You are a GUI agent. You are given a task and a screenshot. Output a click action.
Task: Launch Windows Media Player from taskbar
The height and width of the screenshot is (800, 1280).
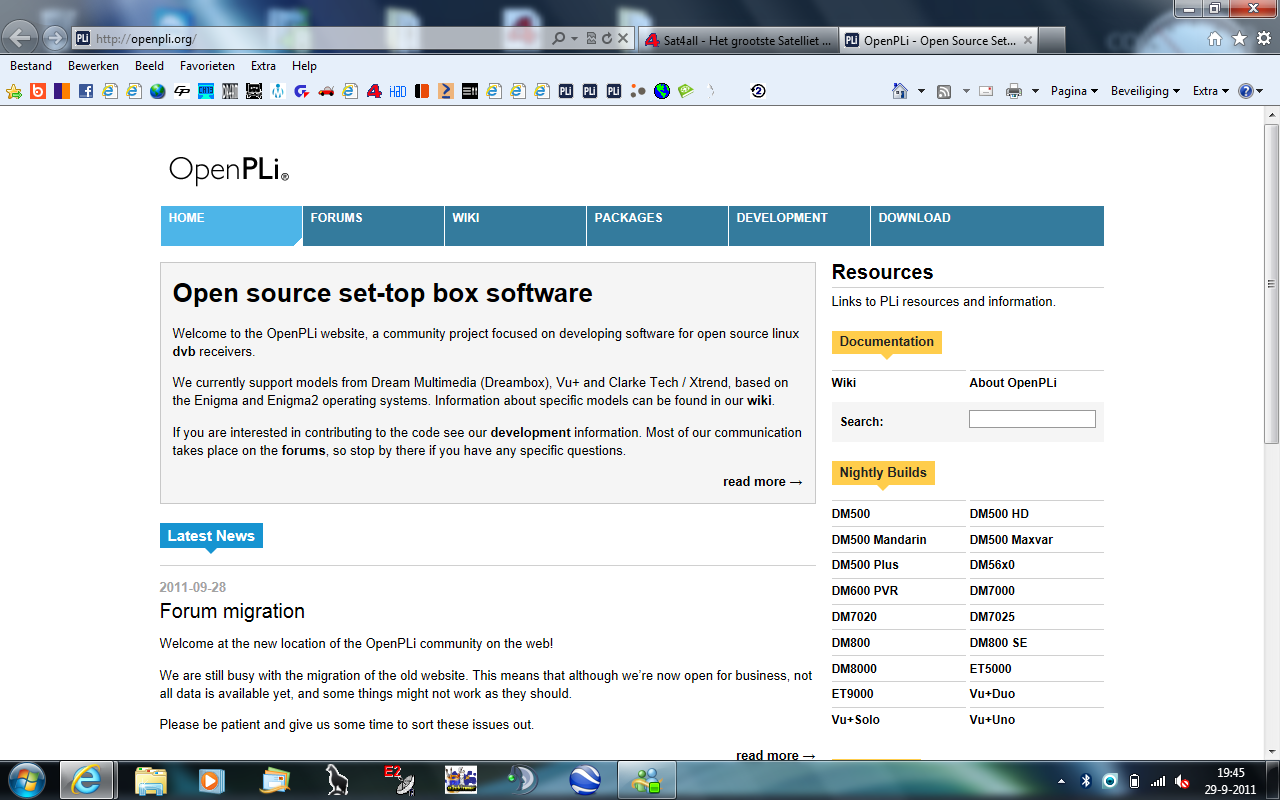(211, 780)
